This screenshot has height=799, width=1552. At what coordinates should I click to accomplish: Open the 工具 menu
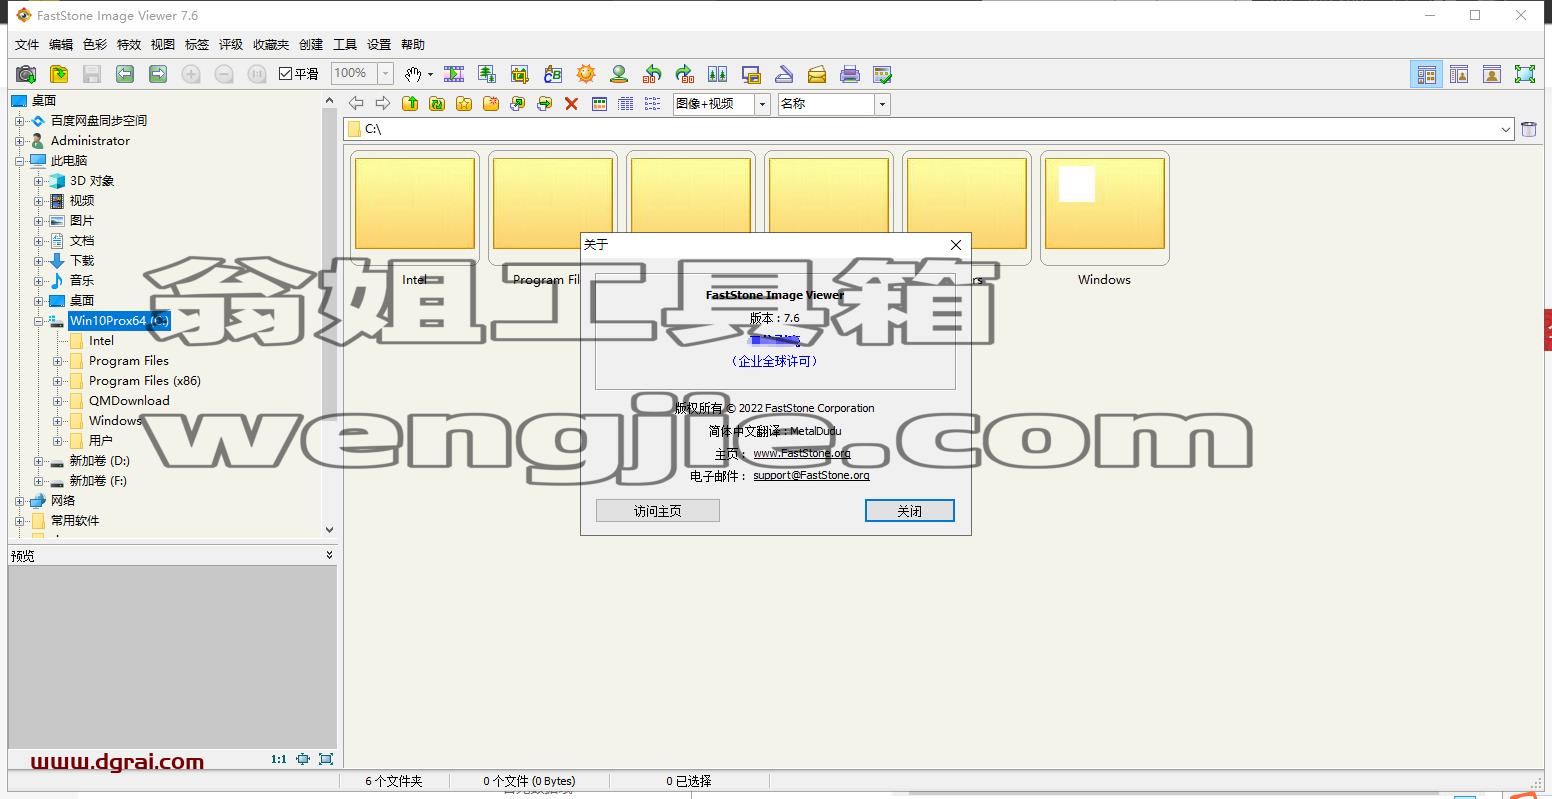coord(345,45)
